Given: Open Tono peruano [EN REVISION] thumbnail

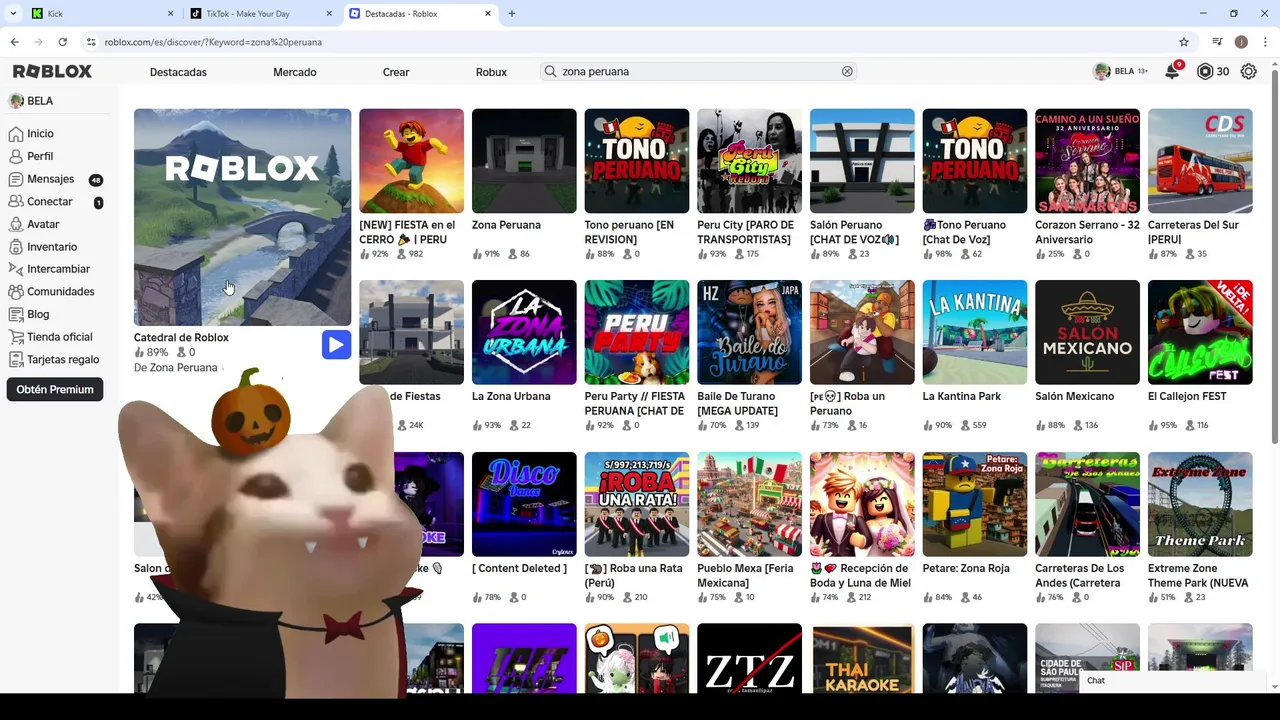Looking at the screenshot, I should (637, 161).
